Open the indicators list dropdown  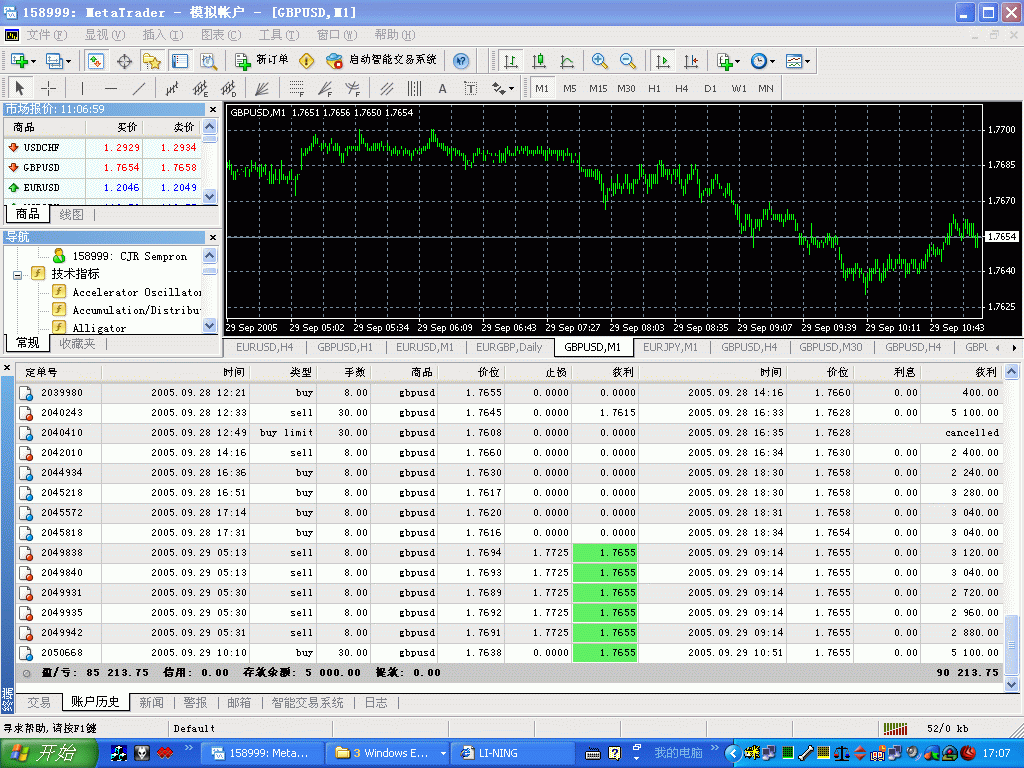pyautogui.click(x=728, y=61)
